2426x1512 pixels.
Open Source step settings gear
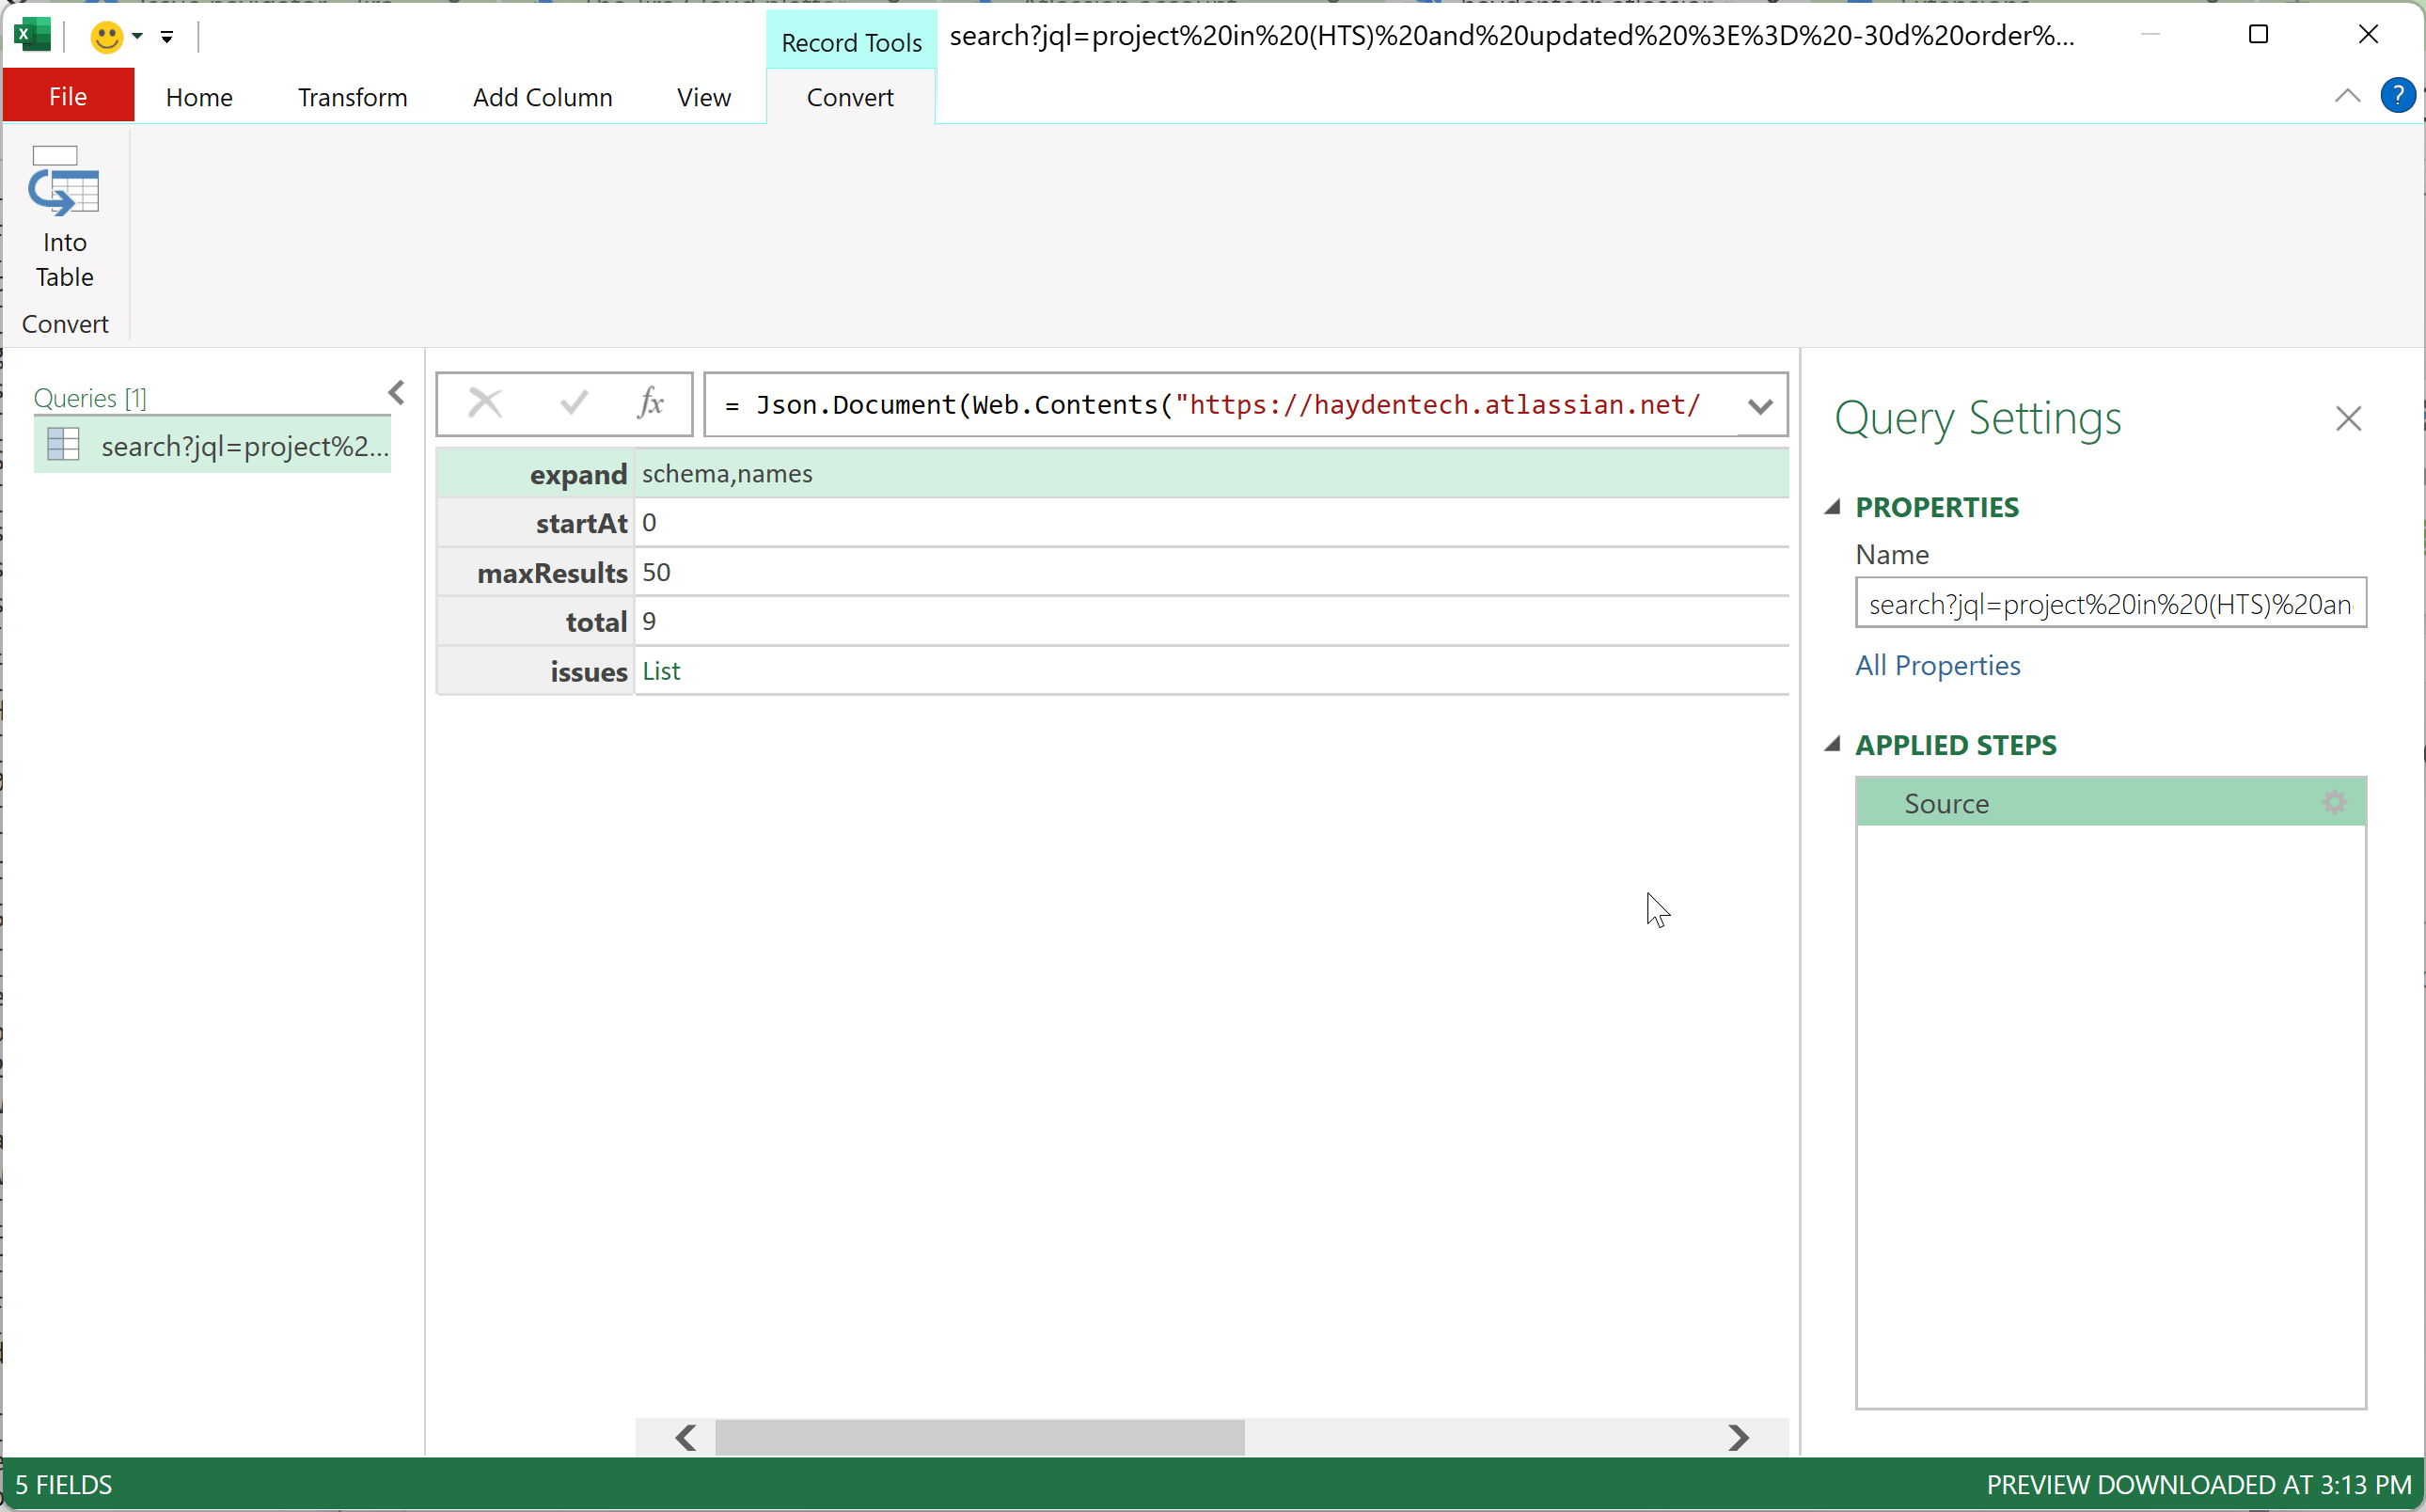coord(2334,803)
